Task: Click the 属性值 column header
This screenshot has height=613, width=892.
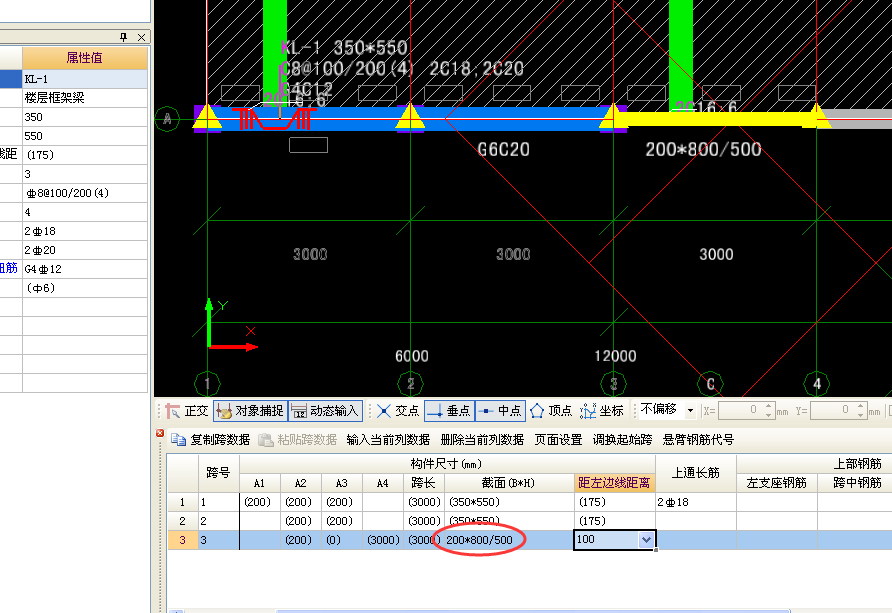Action: point(85,58)
